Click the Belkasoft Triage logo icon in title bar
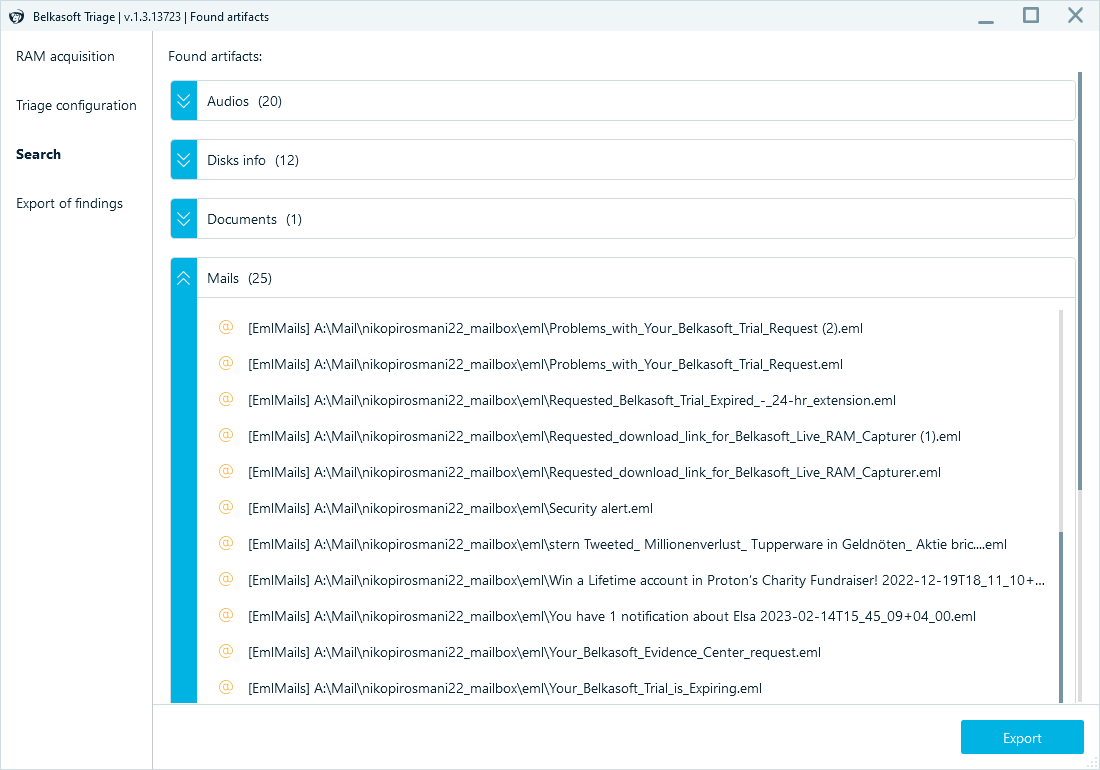 pos(15,16)
